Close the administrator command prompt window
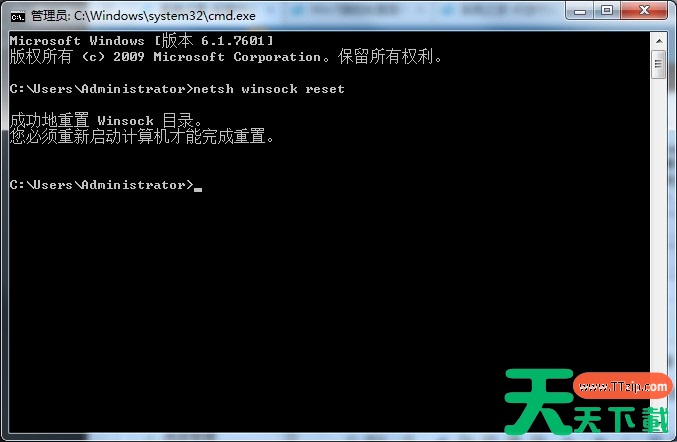The width and height of the screenshot is (677, 442). coord(644,10)
